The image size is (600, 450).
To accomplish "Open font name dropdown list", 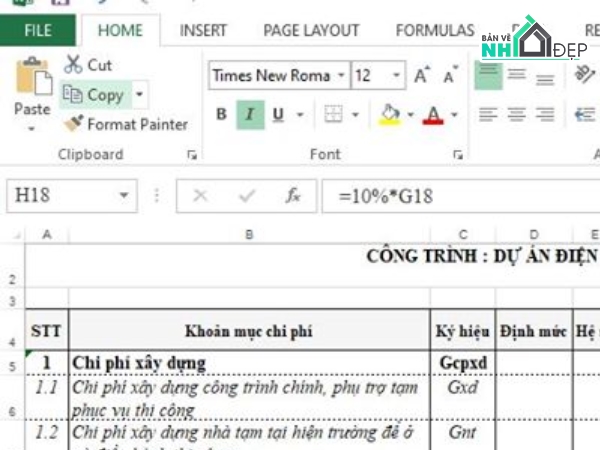I will tap(341, 75).
